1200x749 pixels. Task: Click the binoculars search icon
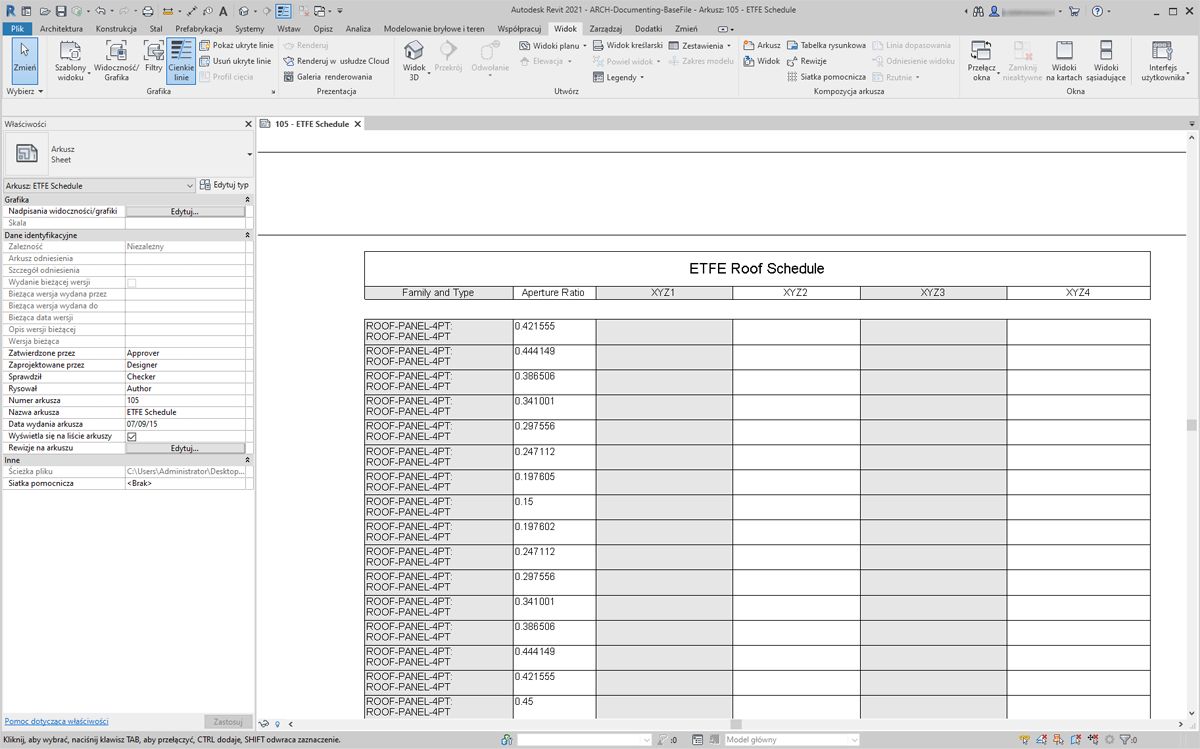click(976, 11)
